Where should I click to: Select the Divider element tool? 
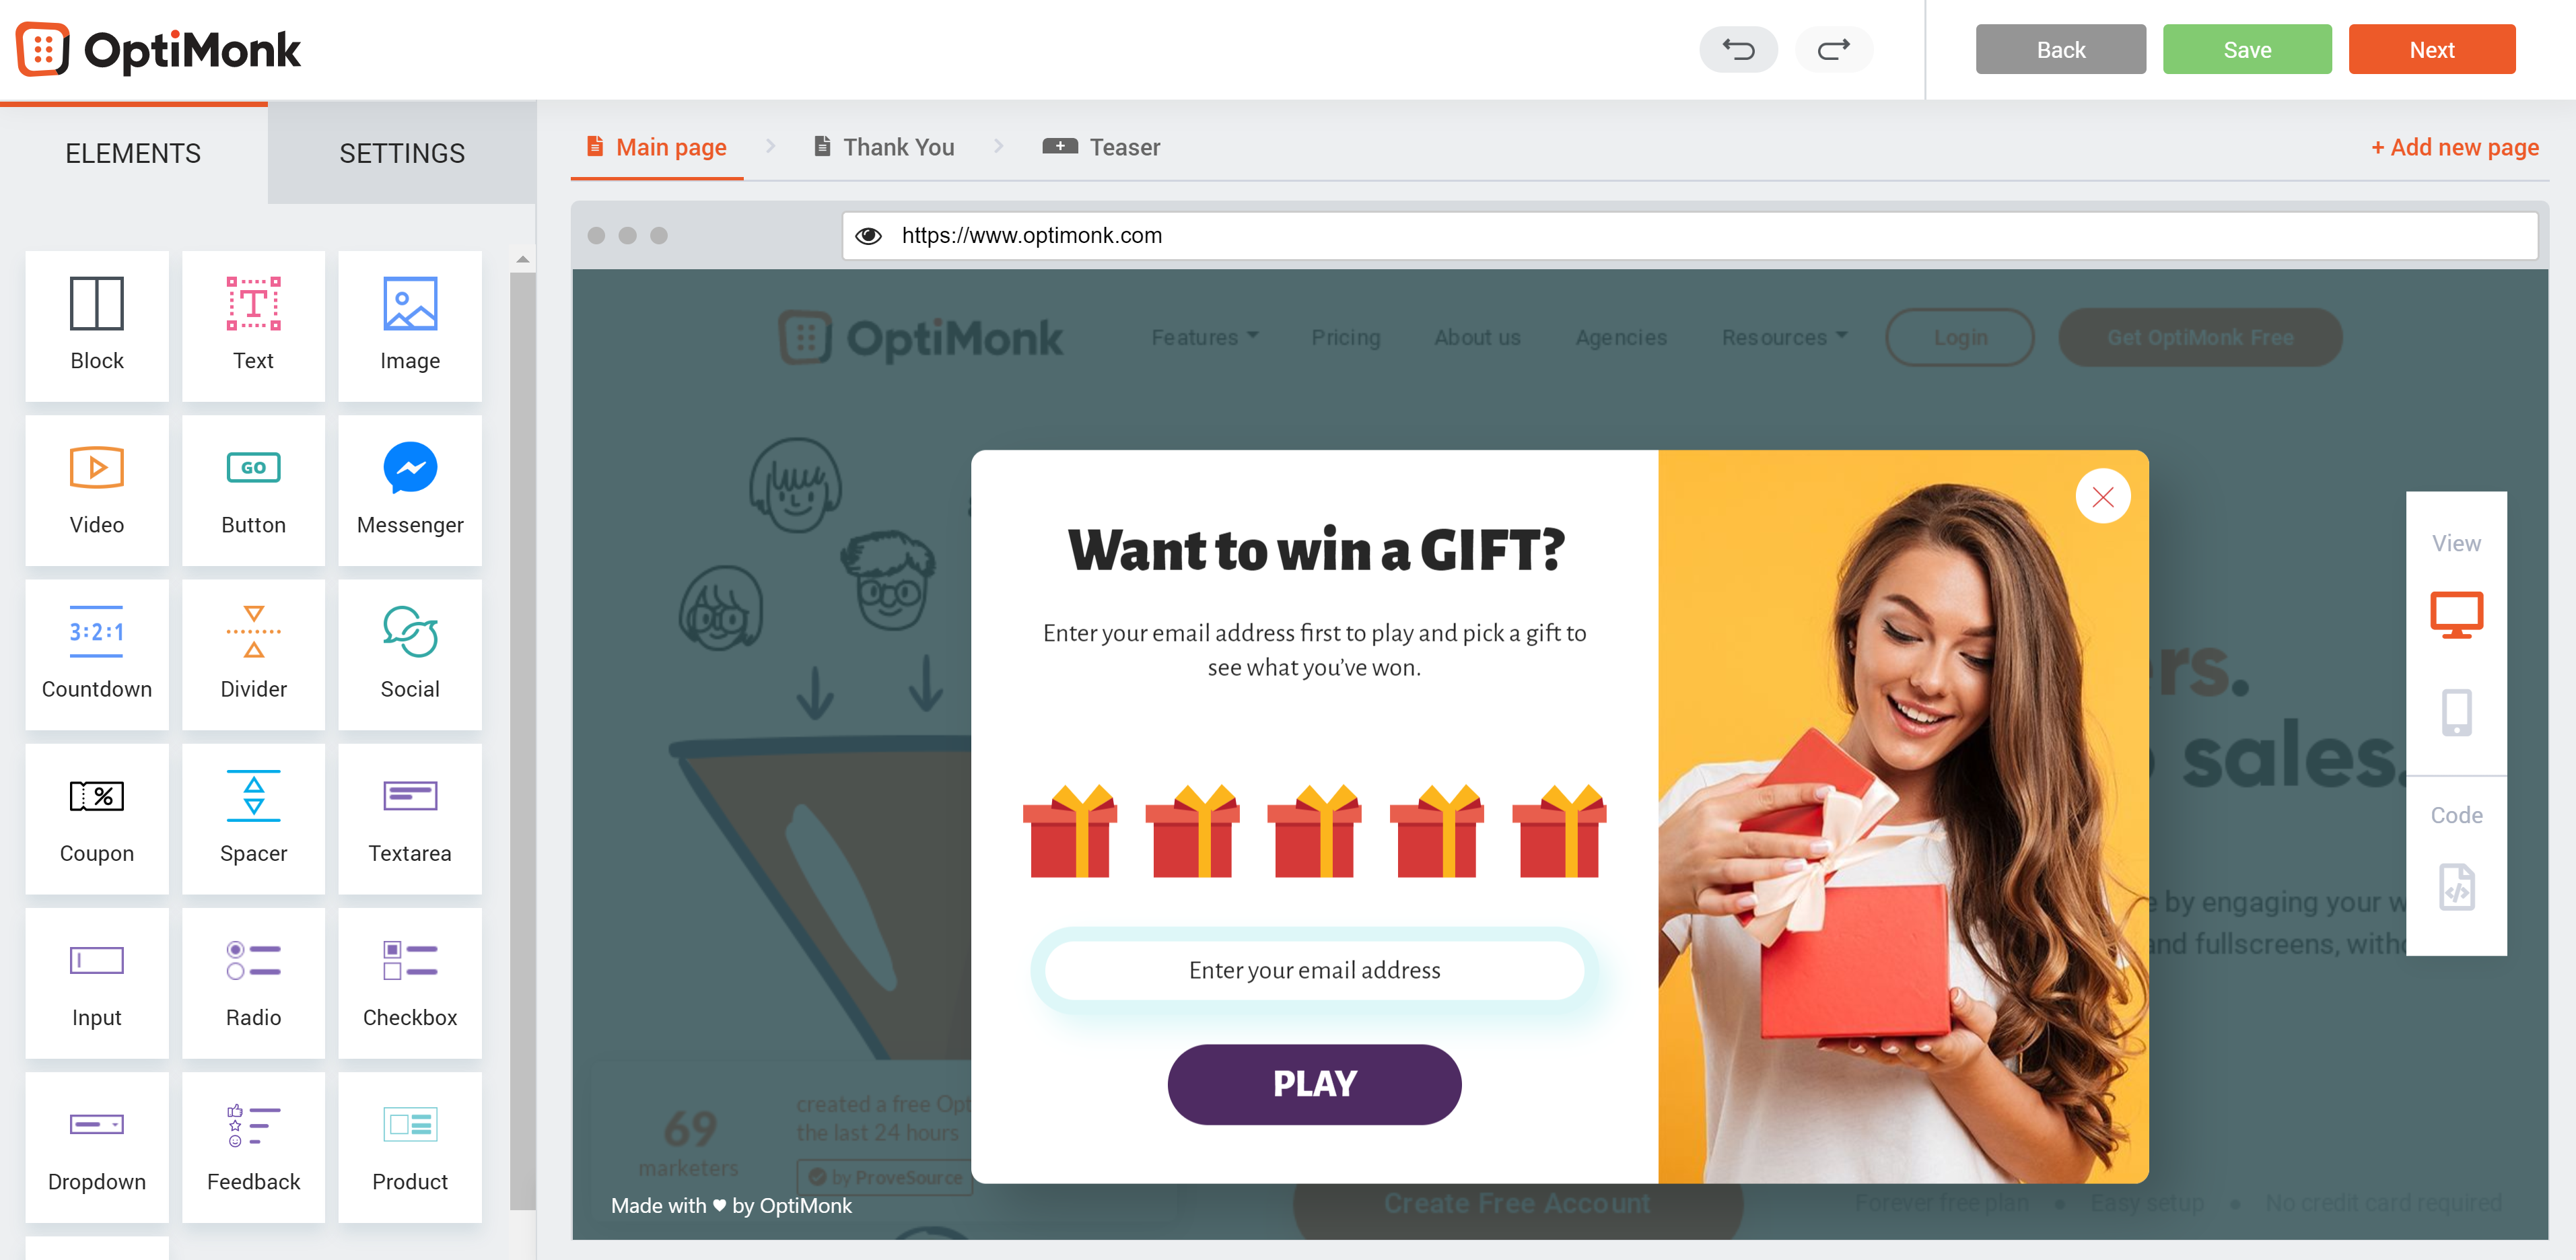point(253,649)
